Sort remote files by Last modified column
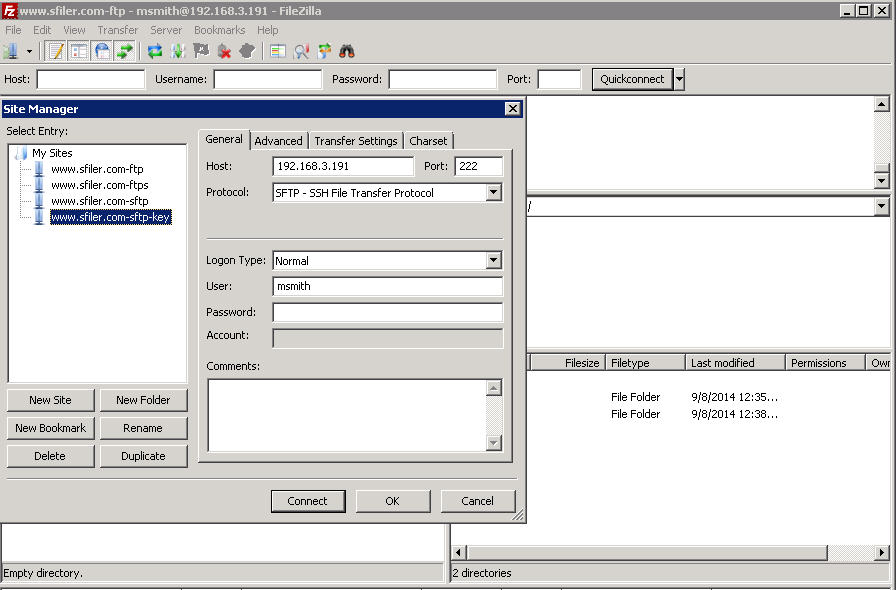 pyautogui.click(x=735, y=363)
